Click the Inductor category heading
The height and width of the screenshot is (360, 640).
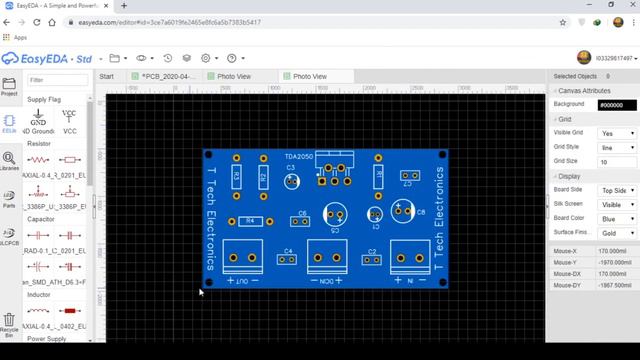click(x=39, y=295)
